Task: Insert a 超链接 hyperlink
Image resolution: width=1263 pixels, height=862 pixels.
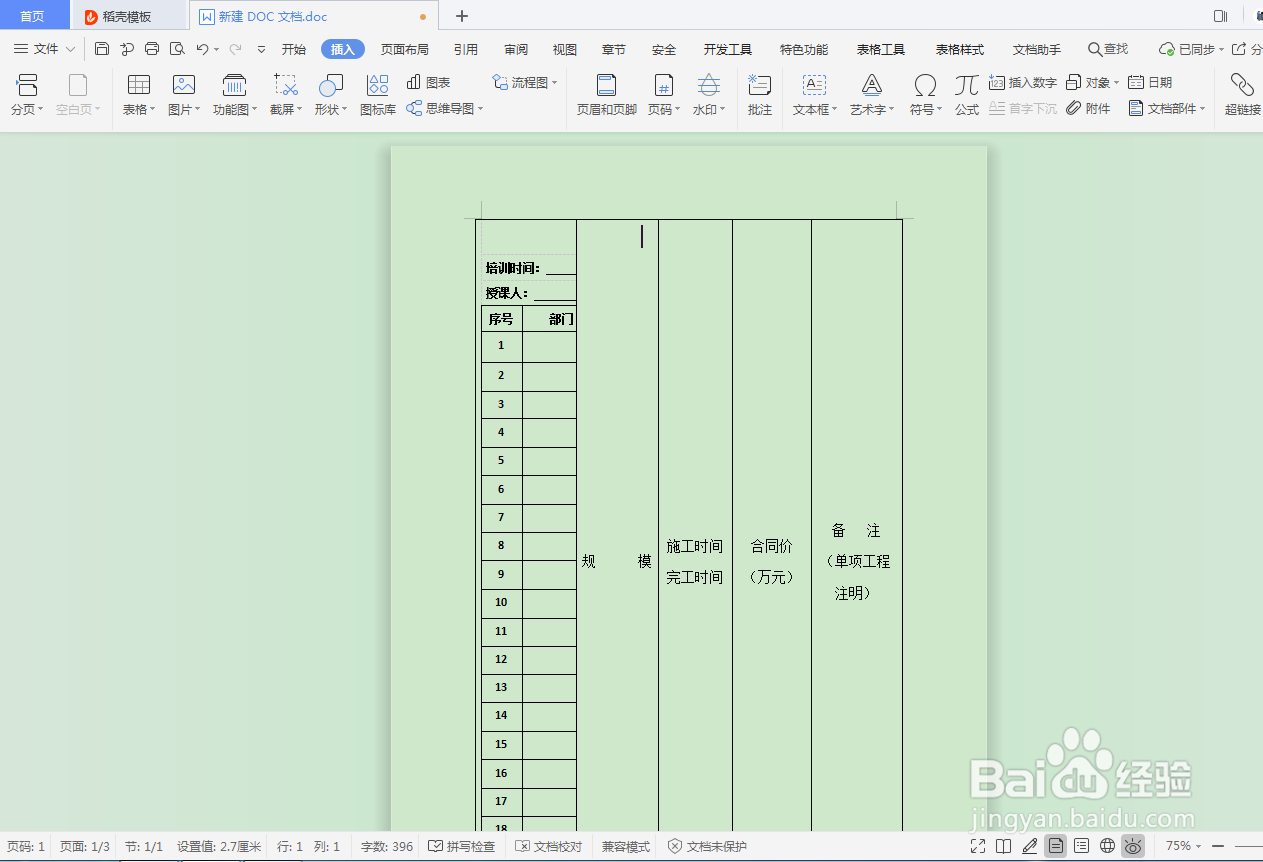Action: [x=1243, y=95]
